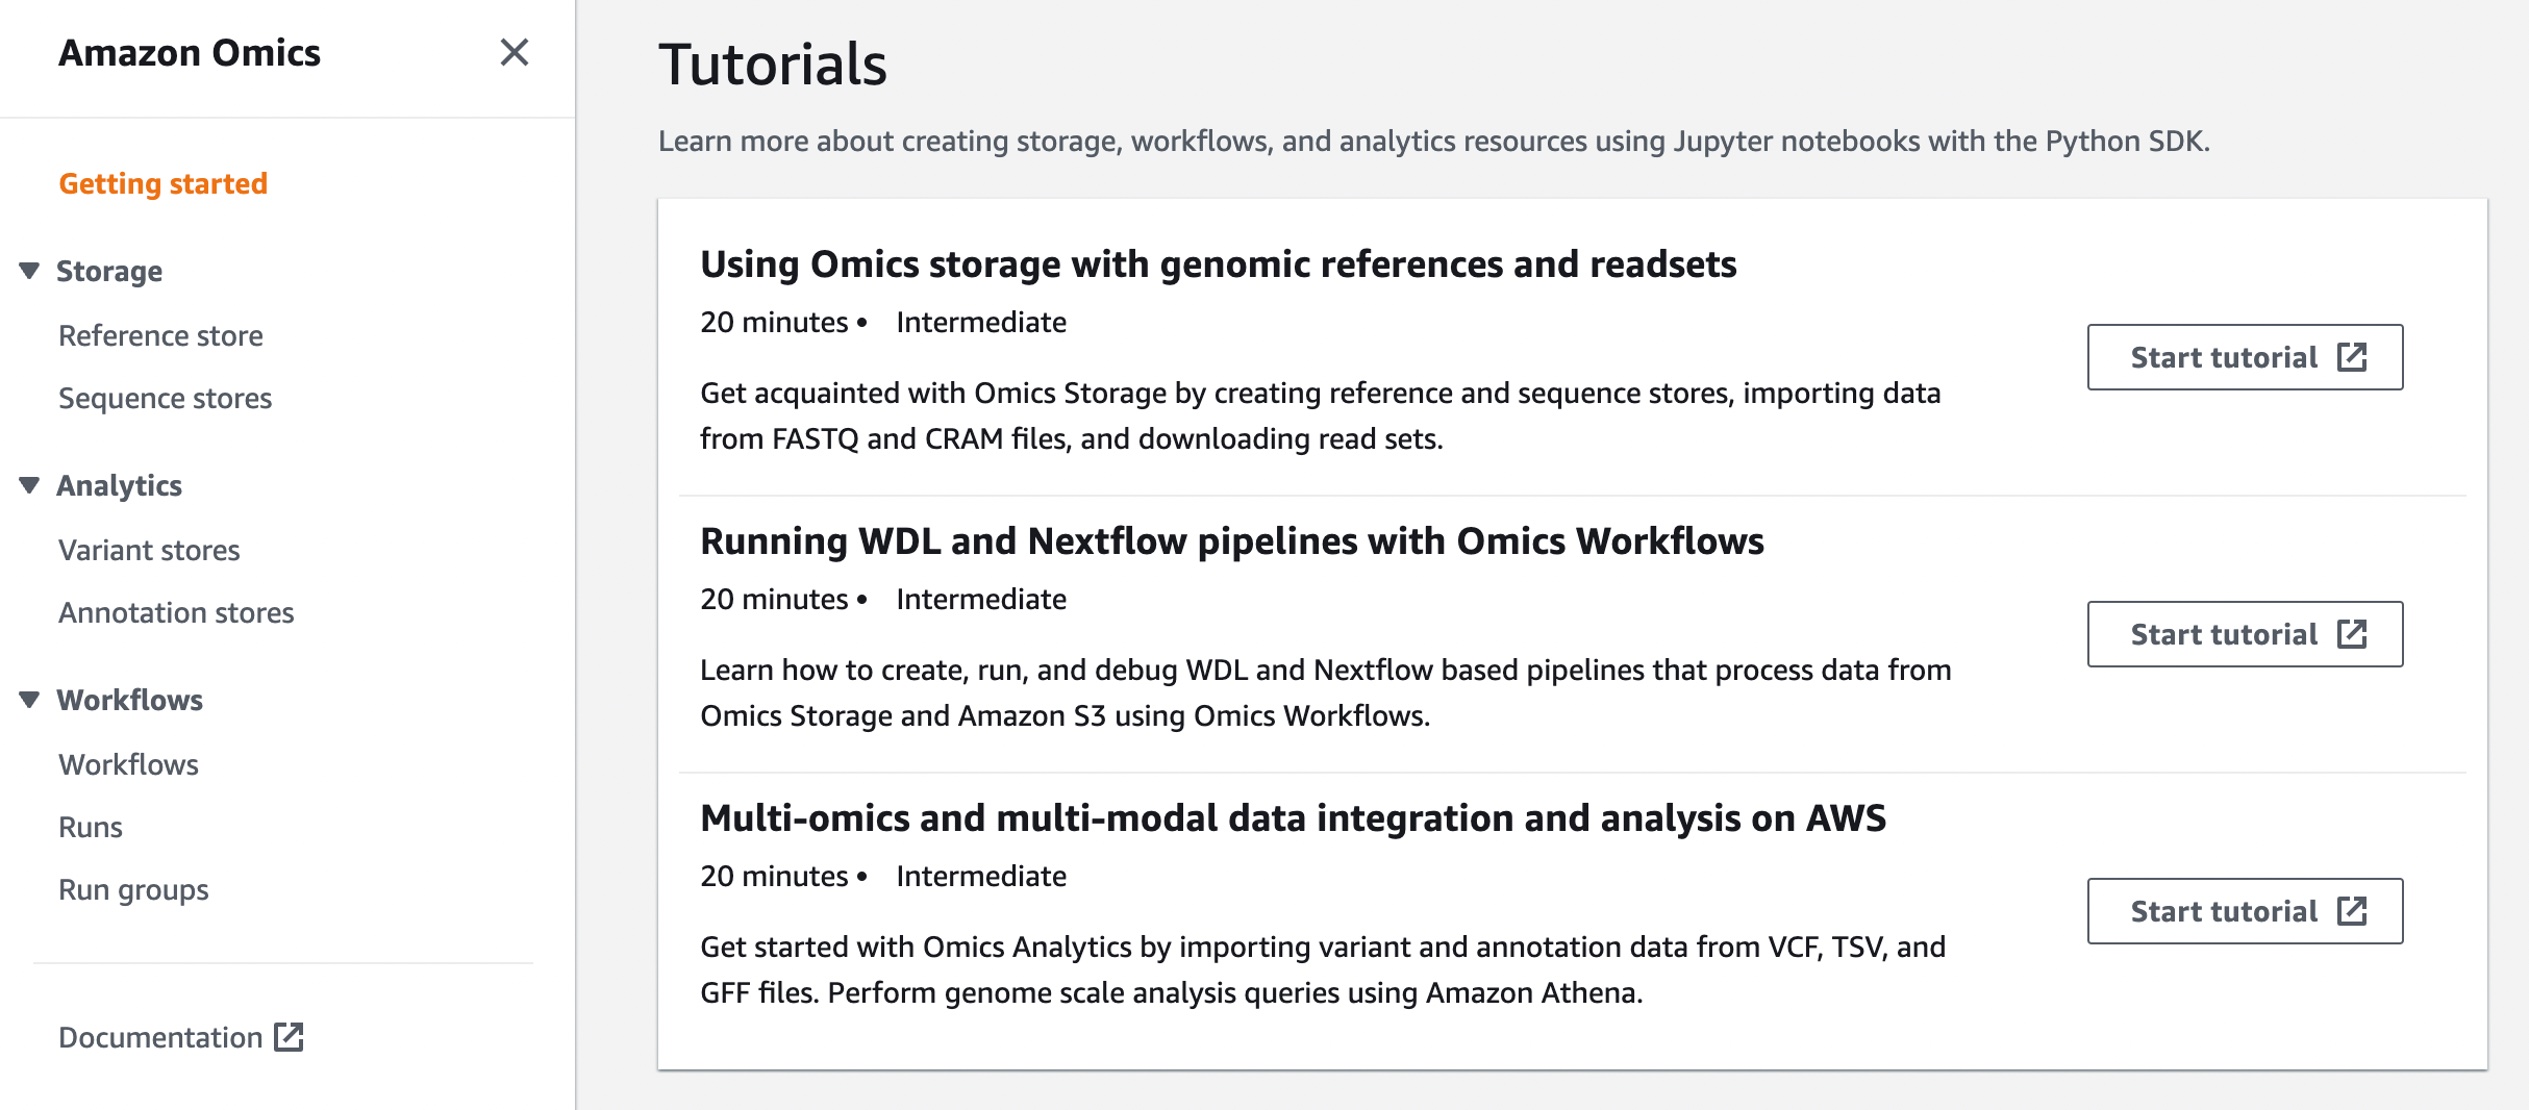Open the Getting started page

coord(163,184)
